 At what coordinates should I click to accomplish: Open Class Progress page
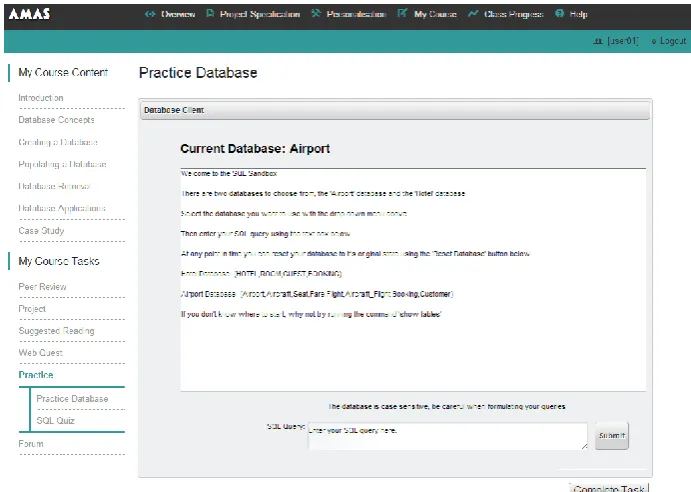tap(514, 14)
